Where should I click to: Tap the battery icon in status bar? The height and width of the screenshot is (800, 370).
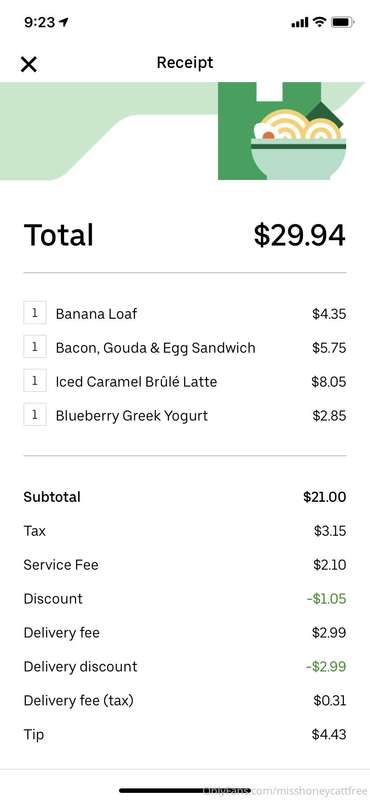[342, 22]
